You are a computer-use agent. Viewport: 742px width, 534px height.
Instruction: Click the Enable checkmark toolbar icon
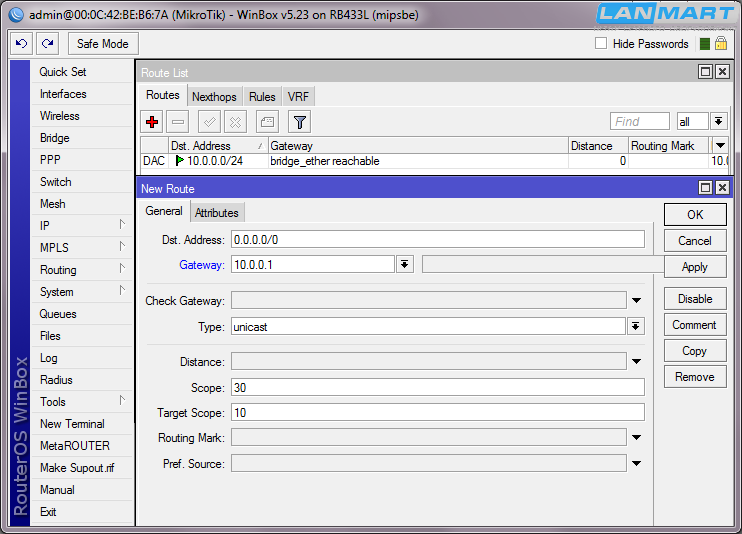click(x=210, y=122)
